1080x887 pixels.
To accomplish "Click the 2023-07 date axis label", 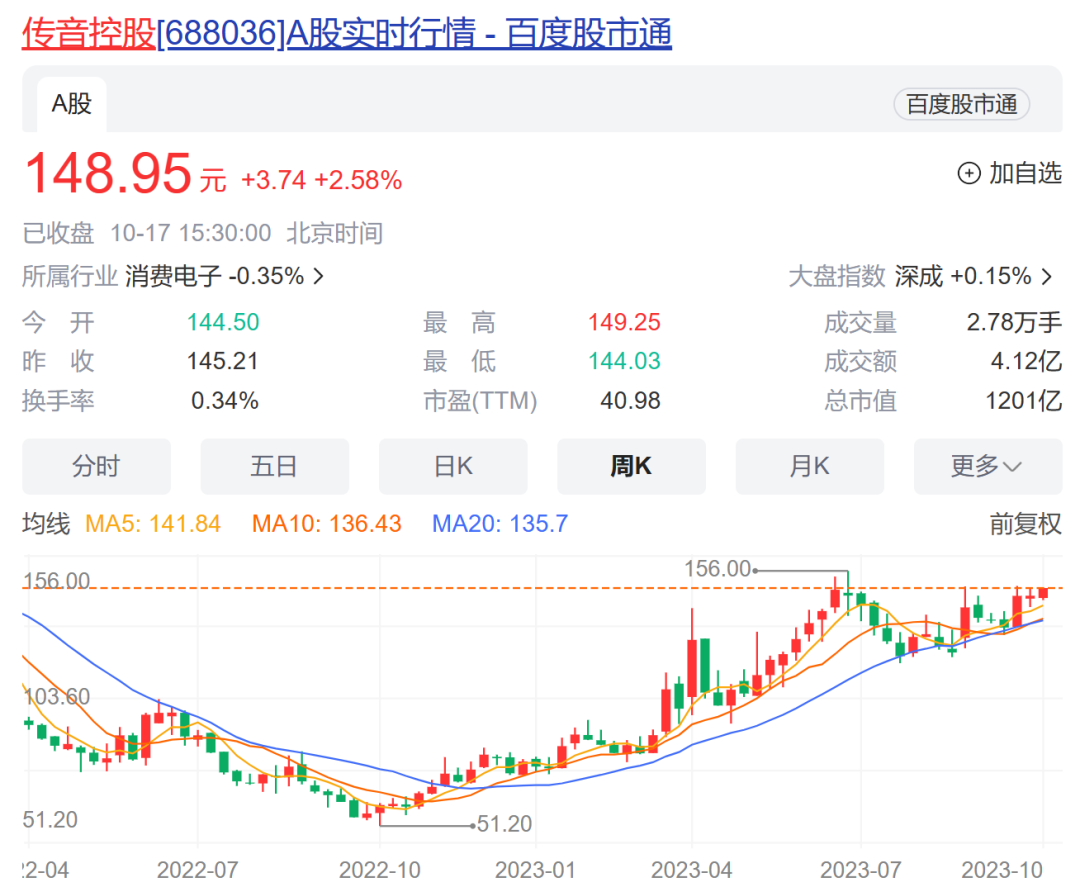I will [x=860, y=870].
